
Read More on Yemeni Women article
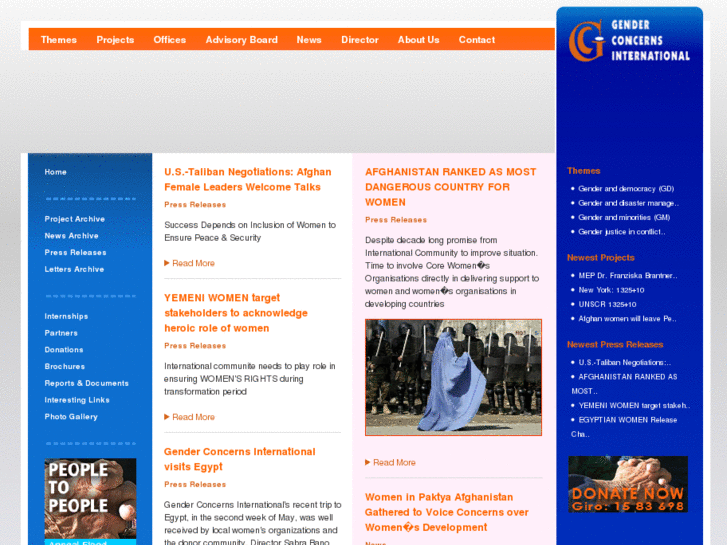190,417
